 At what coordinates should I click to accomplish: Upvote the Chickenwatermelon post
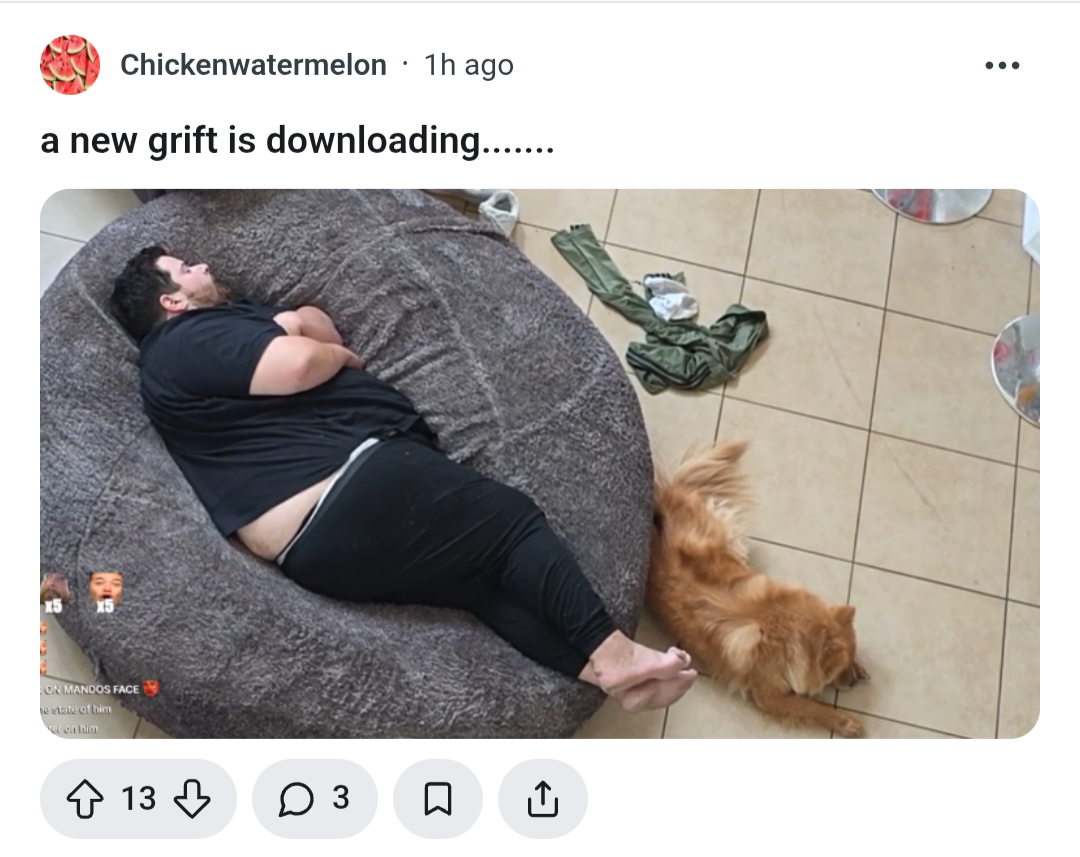click(x=85, y=798)
